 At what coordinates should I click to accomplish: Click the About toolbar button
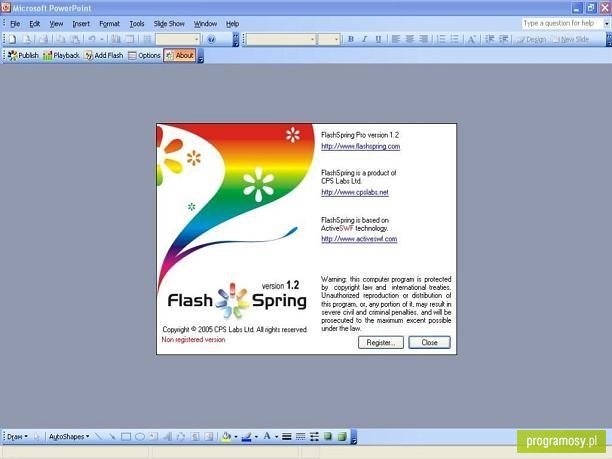(180, 55)
